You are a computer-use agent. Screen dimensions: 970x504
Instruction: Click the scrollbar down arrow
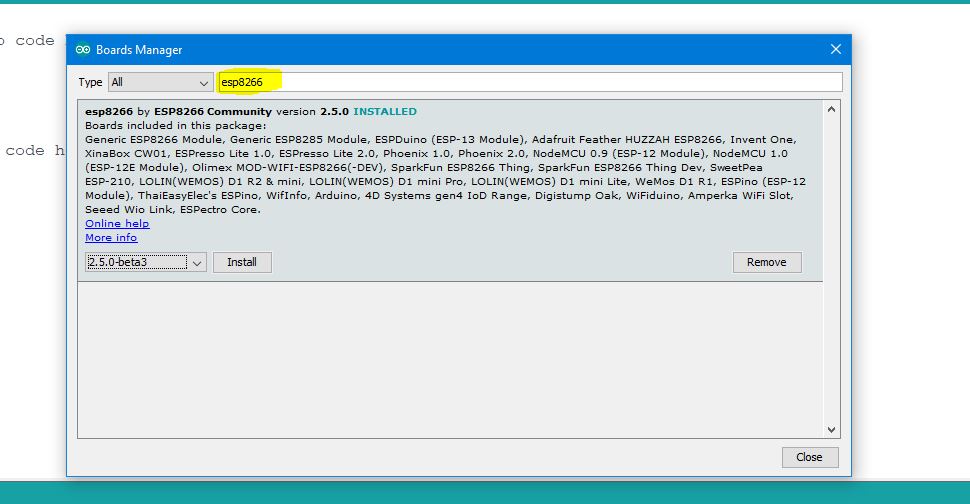(831, 430)
